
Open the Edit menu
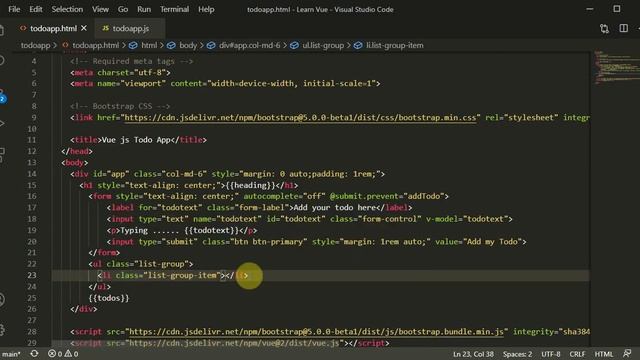coord(36,9)
